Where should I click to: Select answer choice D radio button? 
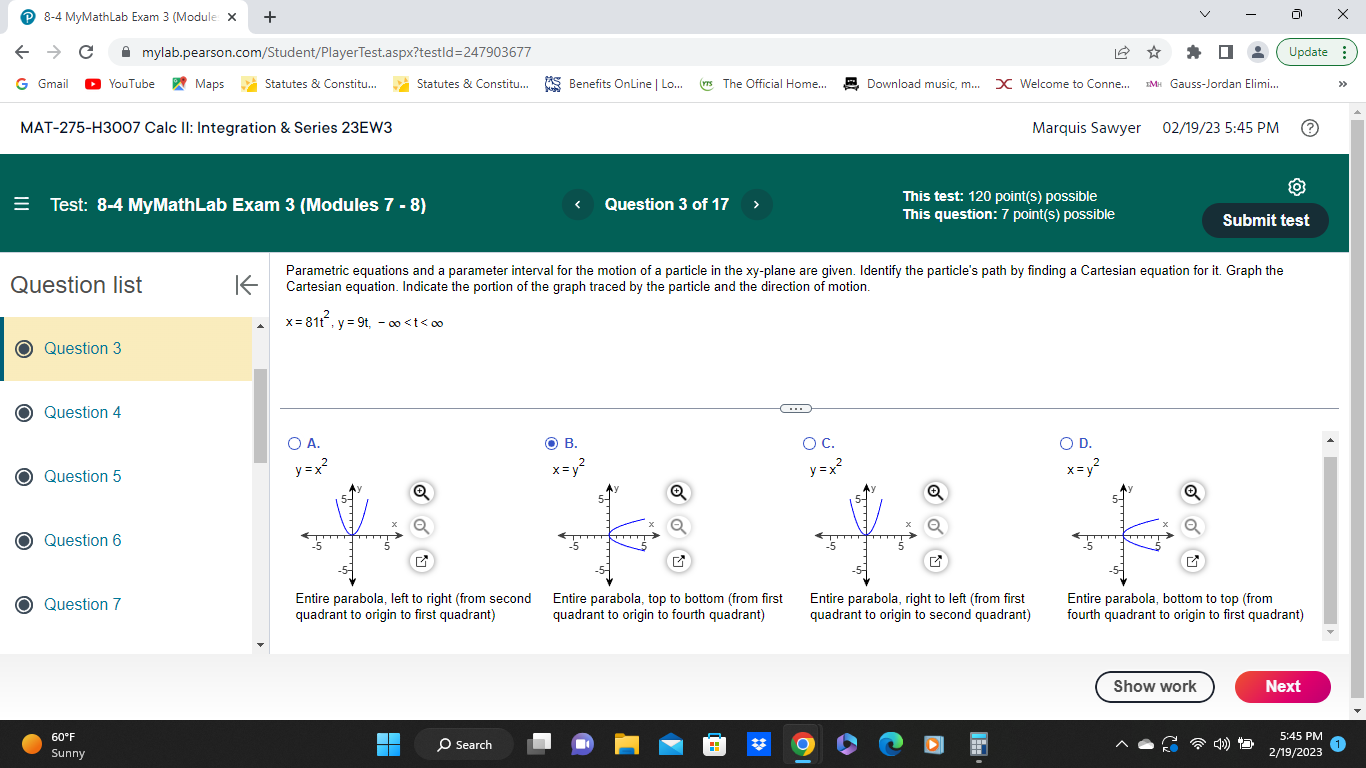tap(1066, 443)
